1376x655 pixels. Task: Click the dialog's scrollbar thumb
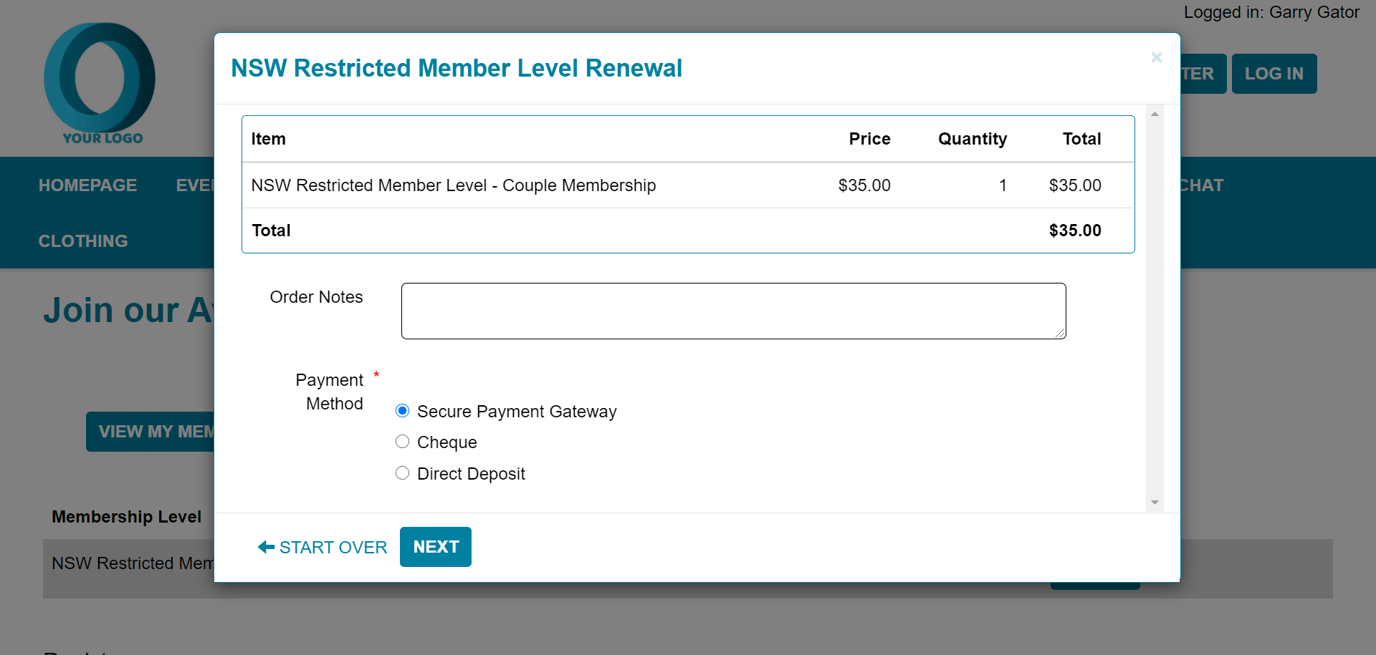1155,300
